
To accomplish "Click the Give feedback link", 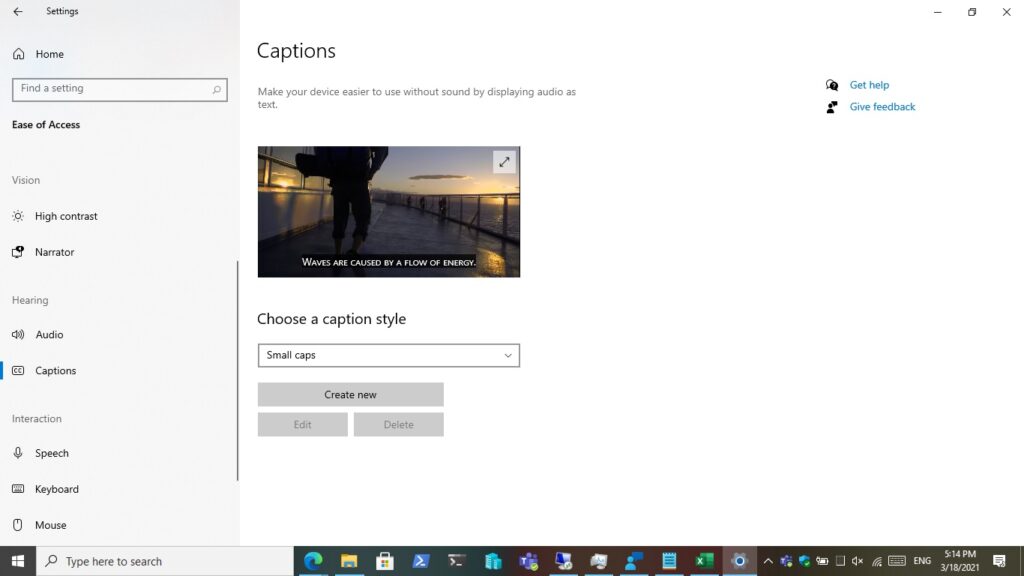I will click(x=882, y=107).
